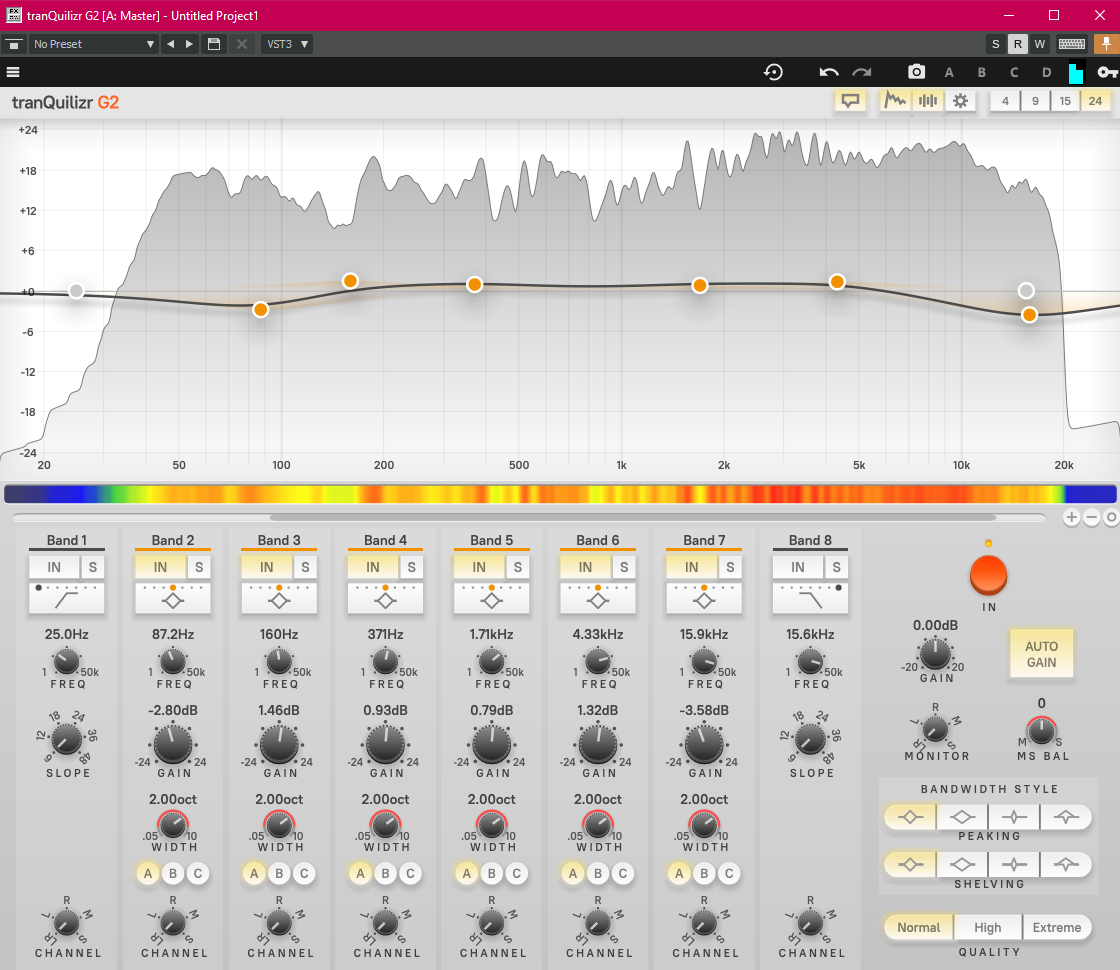Go to the previous preset
This screenshot has width=1120, height=970.
tap(170, 44)
